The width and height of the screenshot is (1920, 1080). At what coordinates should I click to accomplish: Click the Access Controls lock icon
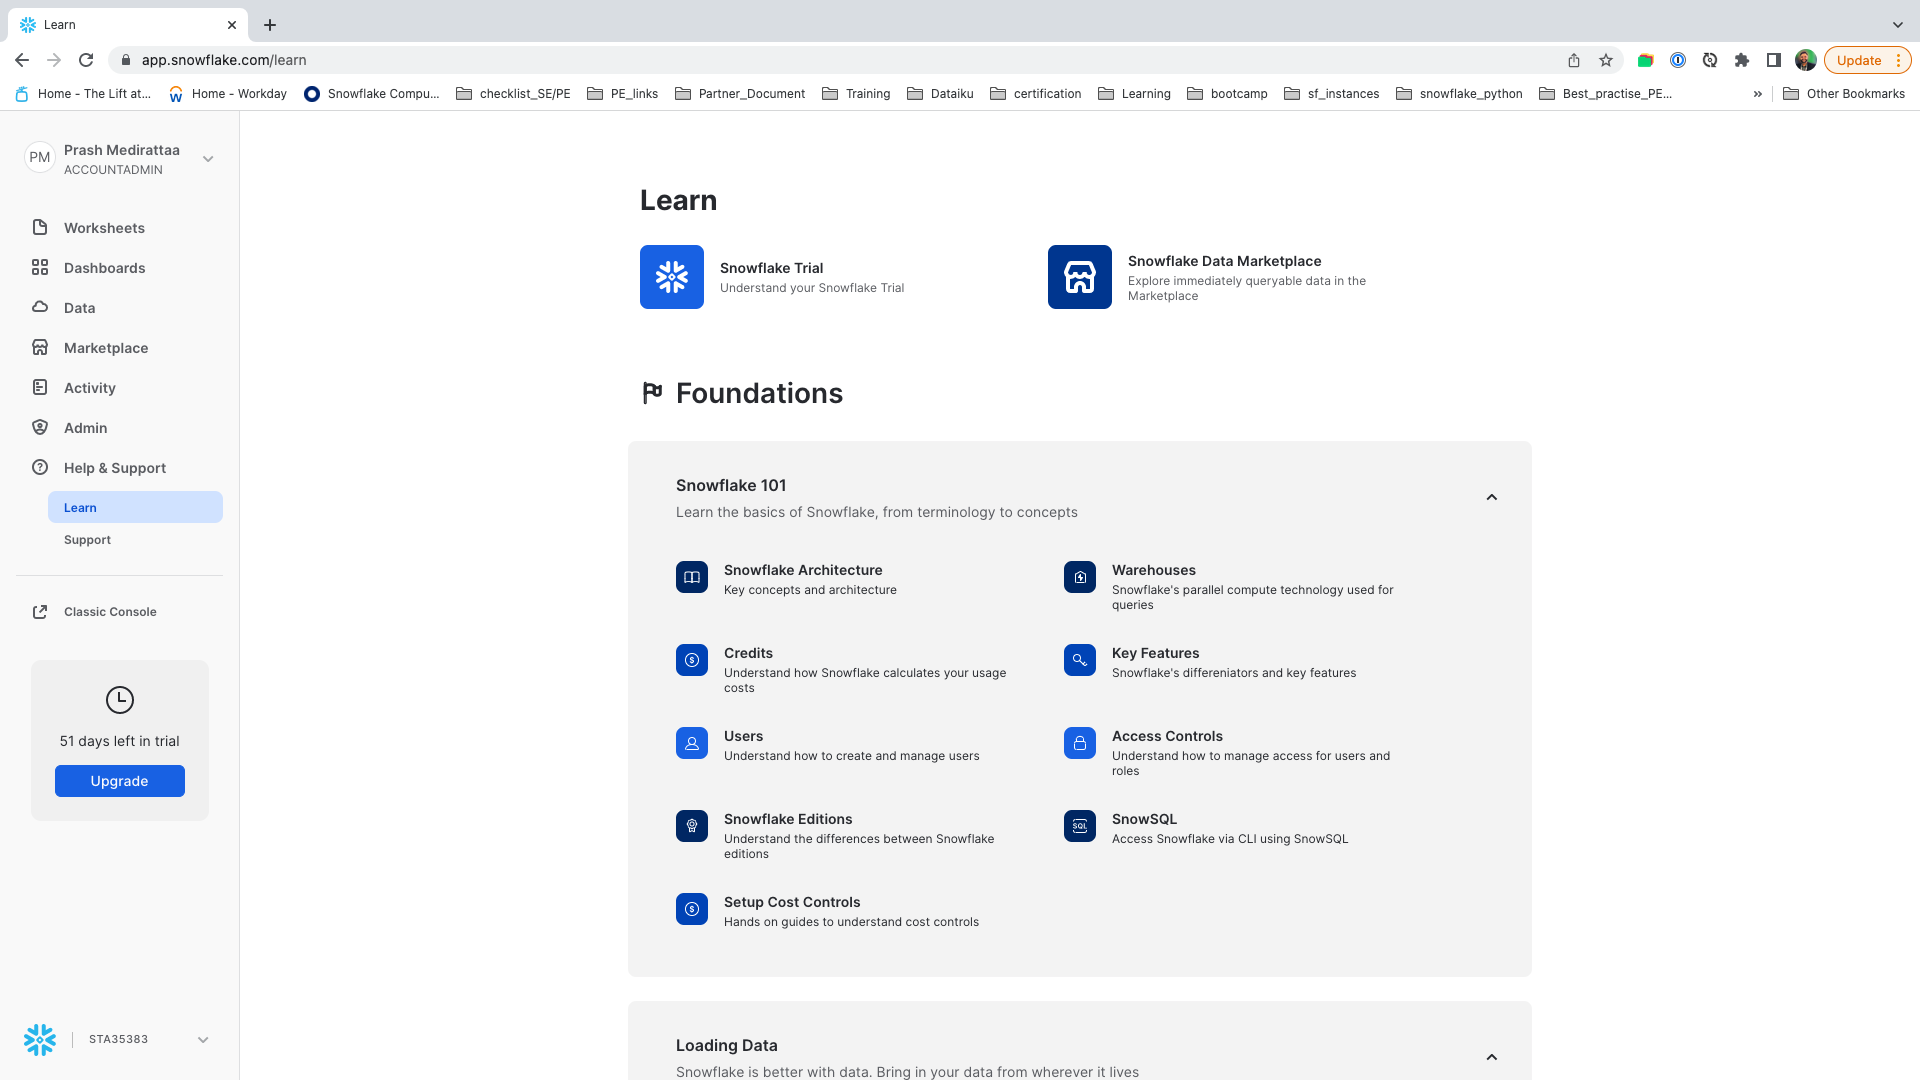click(1079, 743)
